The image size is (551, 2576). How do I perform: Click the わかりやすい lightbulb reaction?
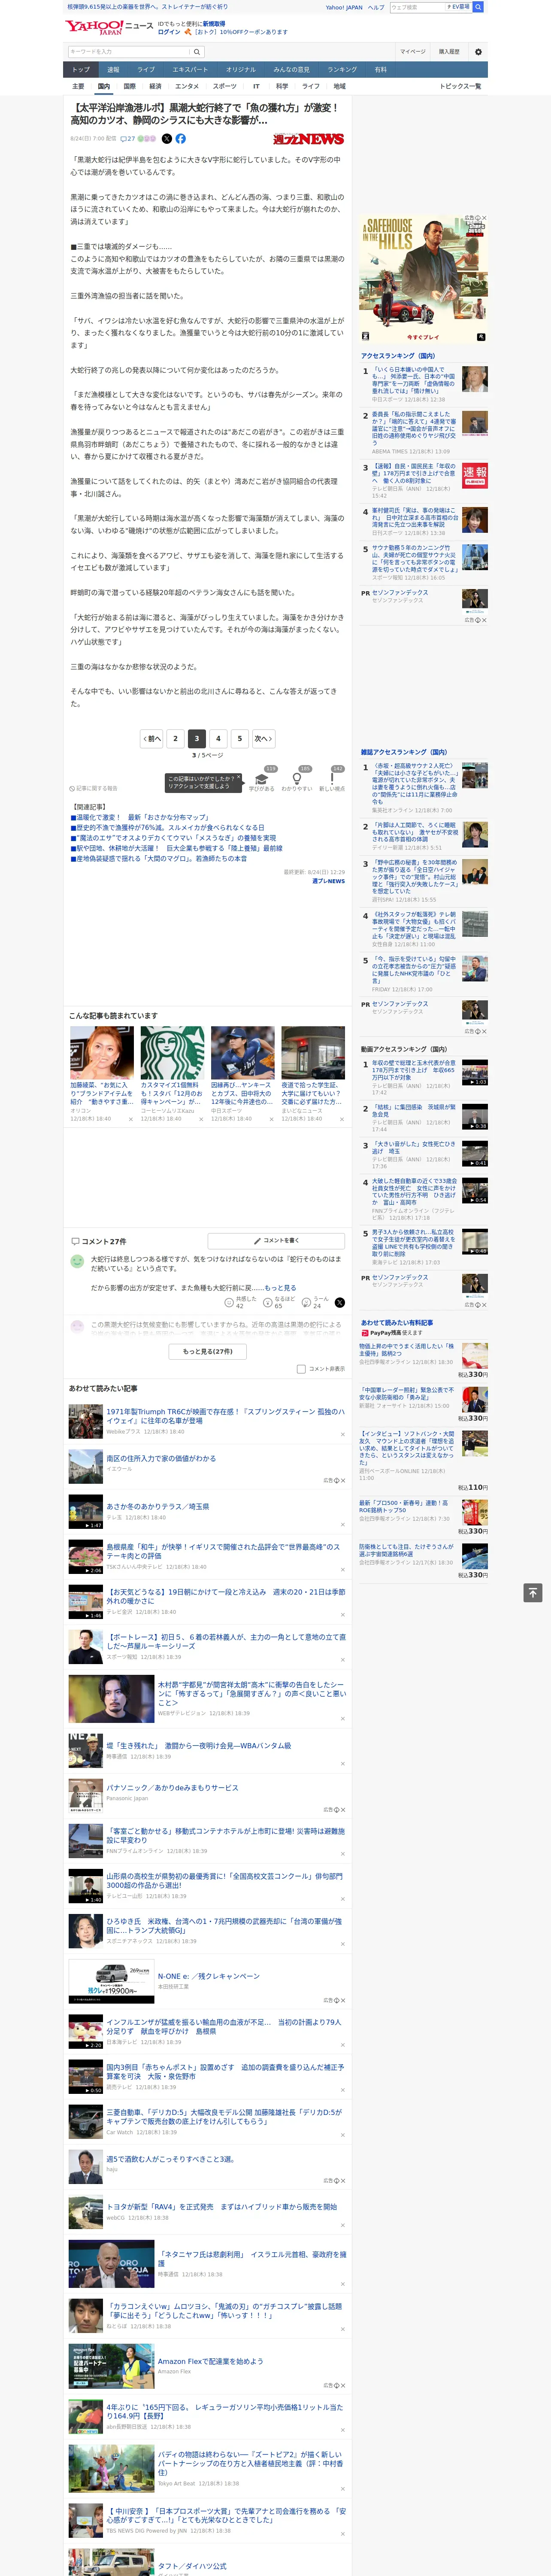297,778
